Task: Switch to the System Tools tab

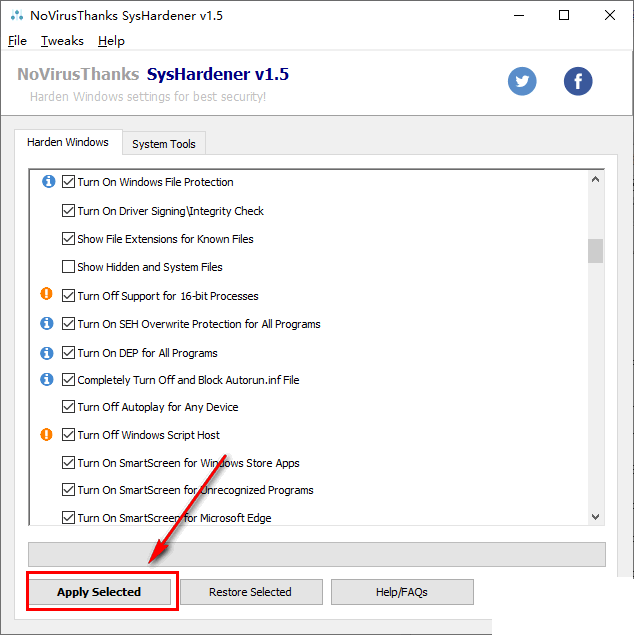Action: click(164, 144)
